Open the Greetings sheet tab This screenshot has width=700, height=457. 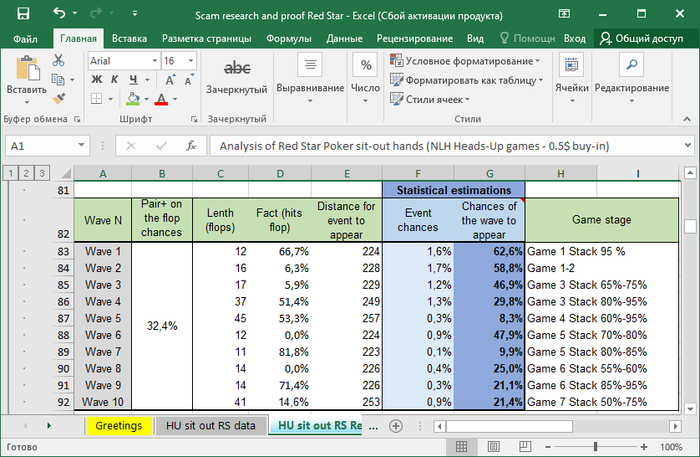pos(118,426)
